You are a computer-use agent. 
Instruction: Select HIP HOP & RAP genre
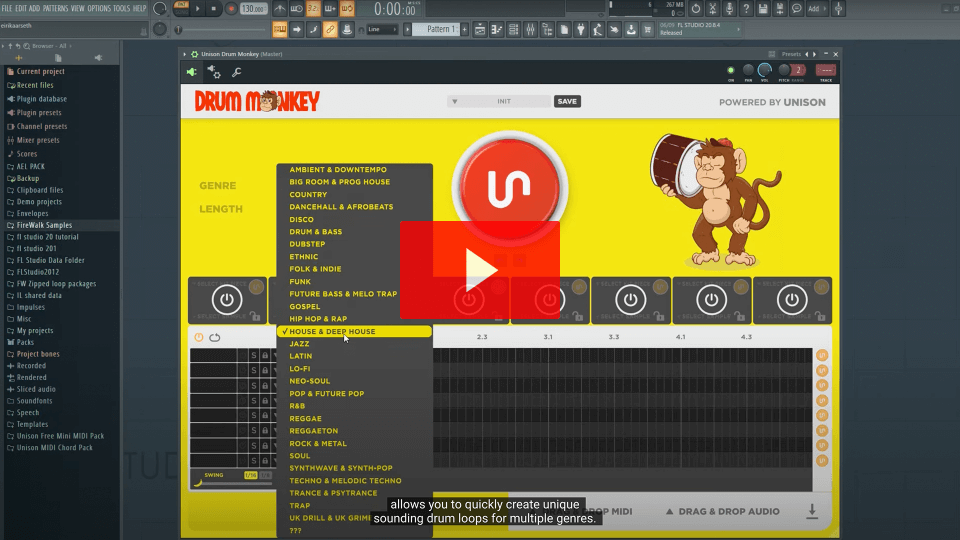[318, 319]
